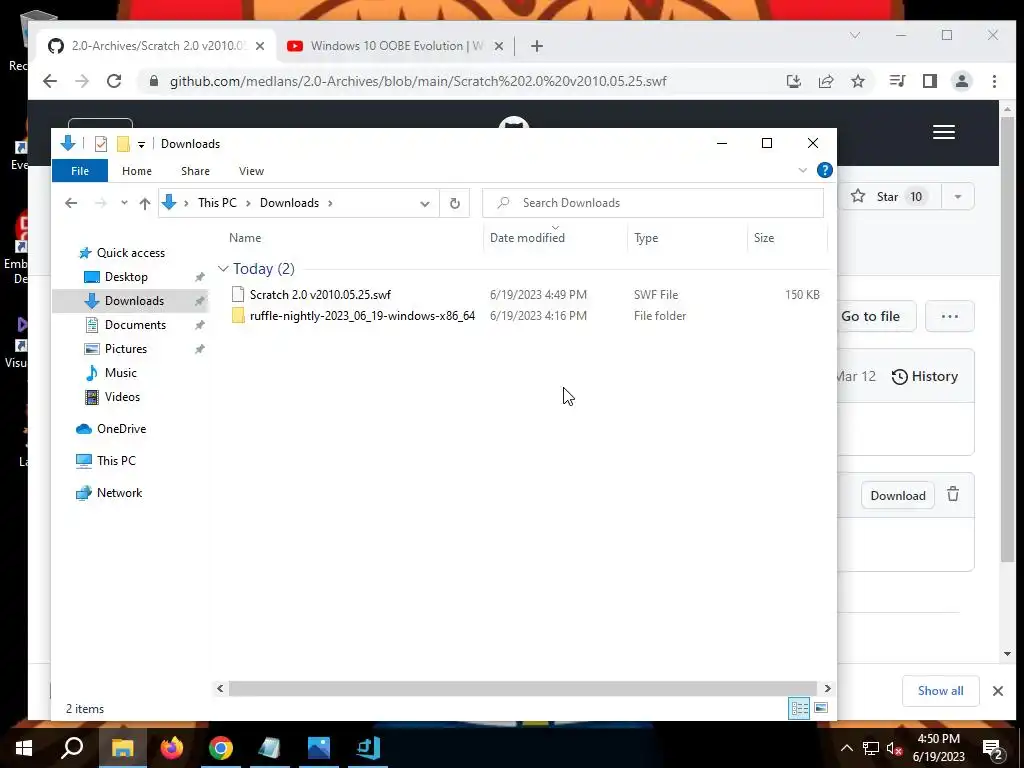
Task: Star the GitHub repository
Action: coord(888,197)
